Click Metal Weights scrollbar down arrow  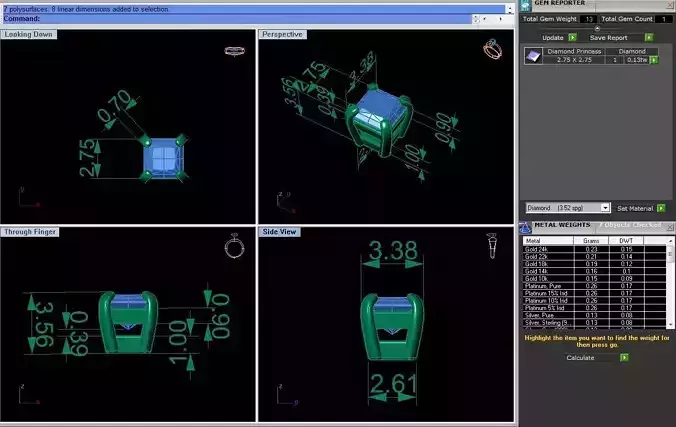[670, 324]
